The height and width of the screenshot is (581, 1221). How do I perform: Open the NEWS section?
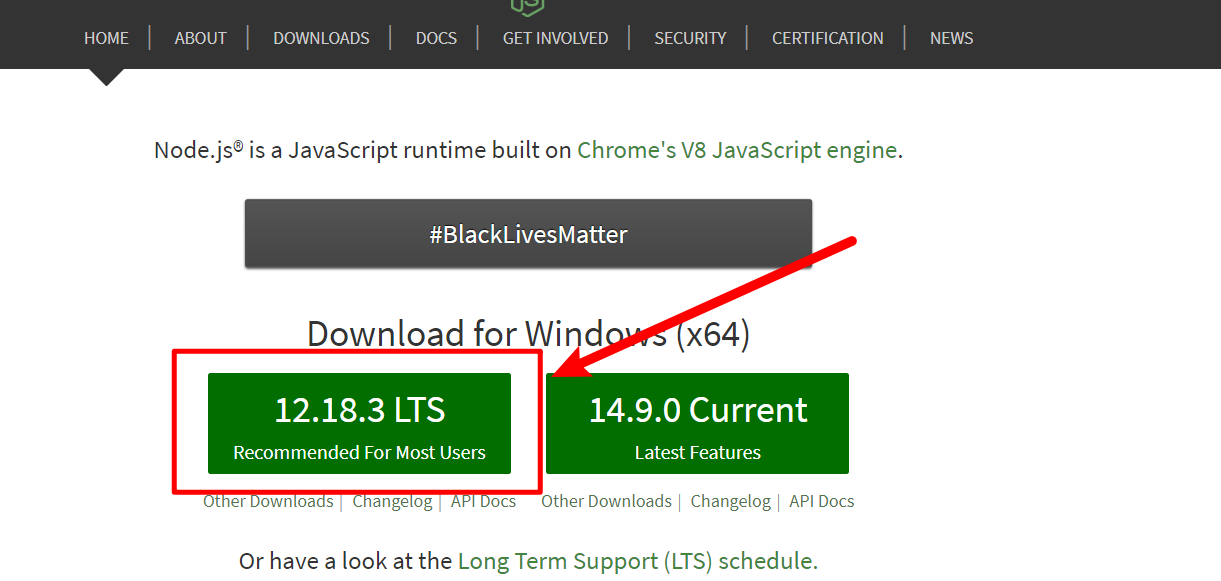(x=951, y=38)
